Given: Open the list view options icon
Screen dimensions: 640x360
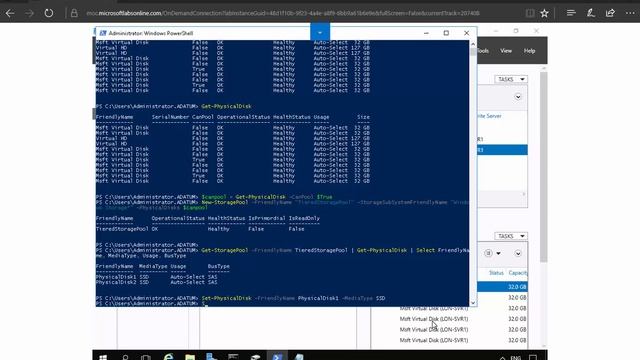Looking at the screenshot, I should click(488, 253).
